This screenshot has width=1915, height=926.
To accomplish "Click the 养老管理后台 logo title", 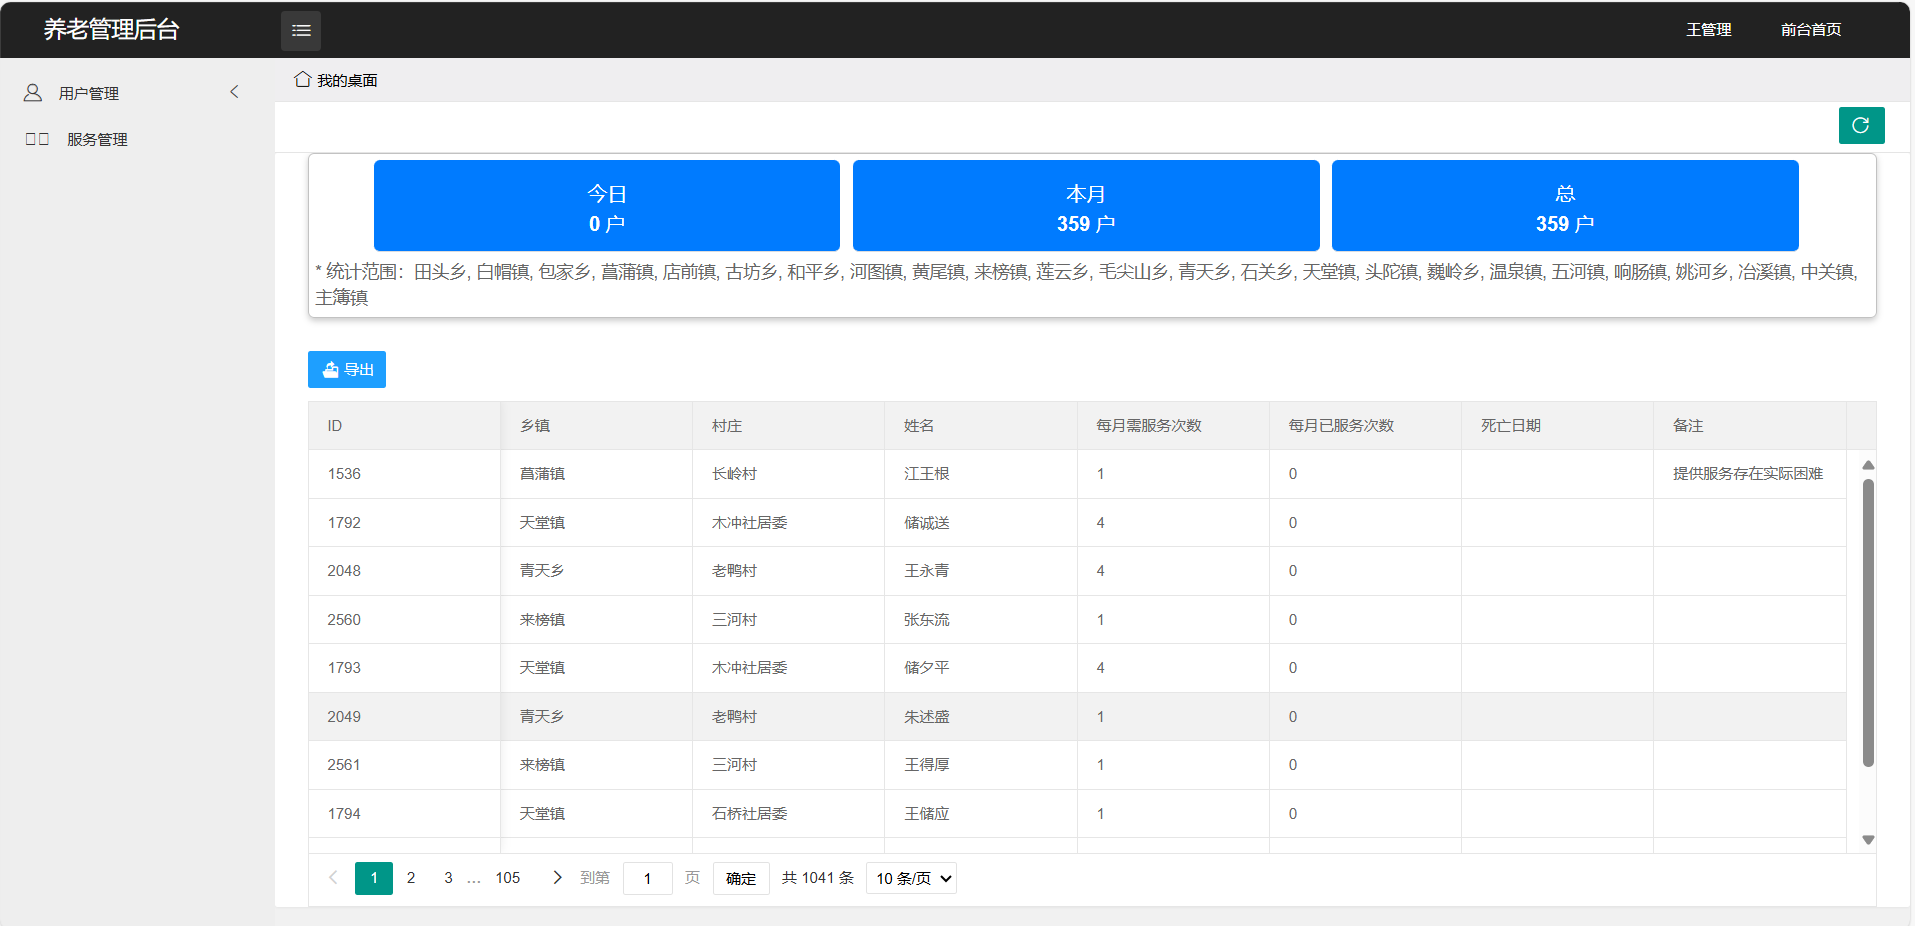I will pos(111,30).
